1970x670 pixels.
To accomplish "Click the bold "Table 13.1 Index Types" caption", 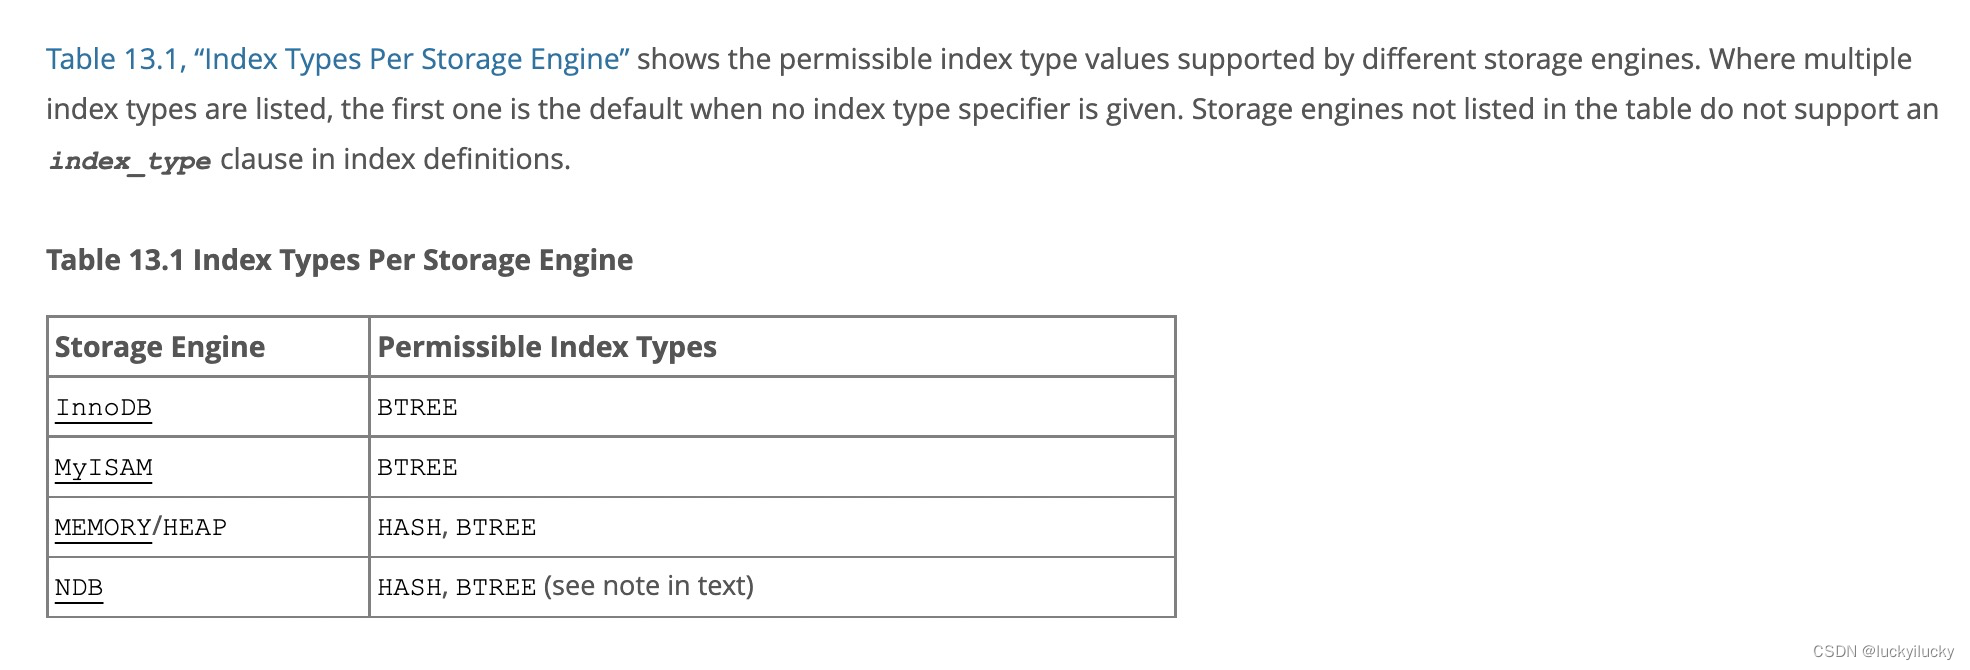I will [339, 260].
